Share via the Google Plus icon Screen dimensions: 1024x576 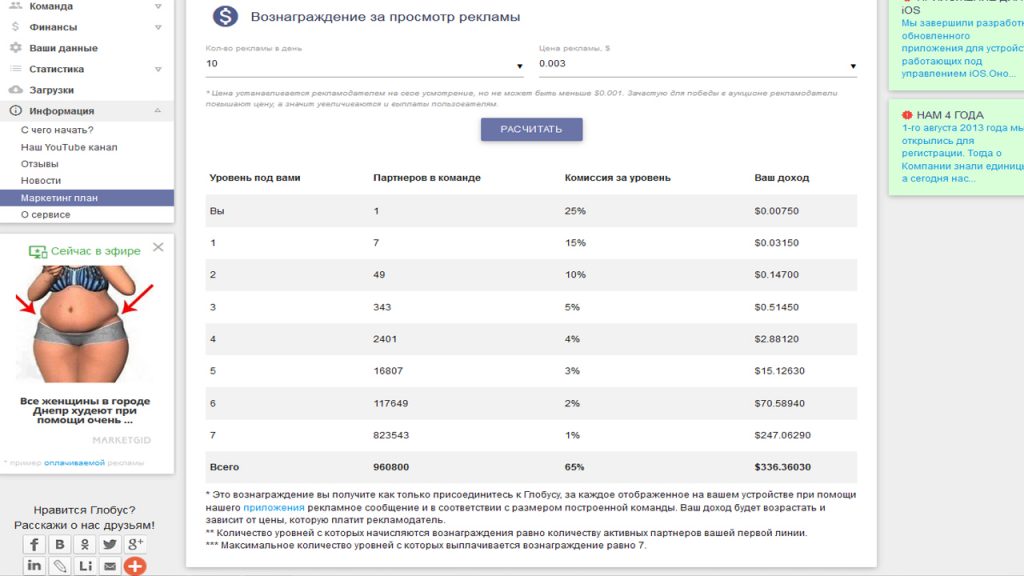[135, 545]
